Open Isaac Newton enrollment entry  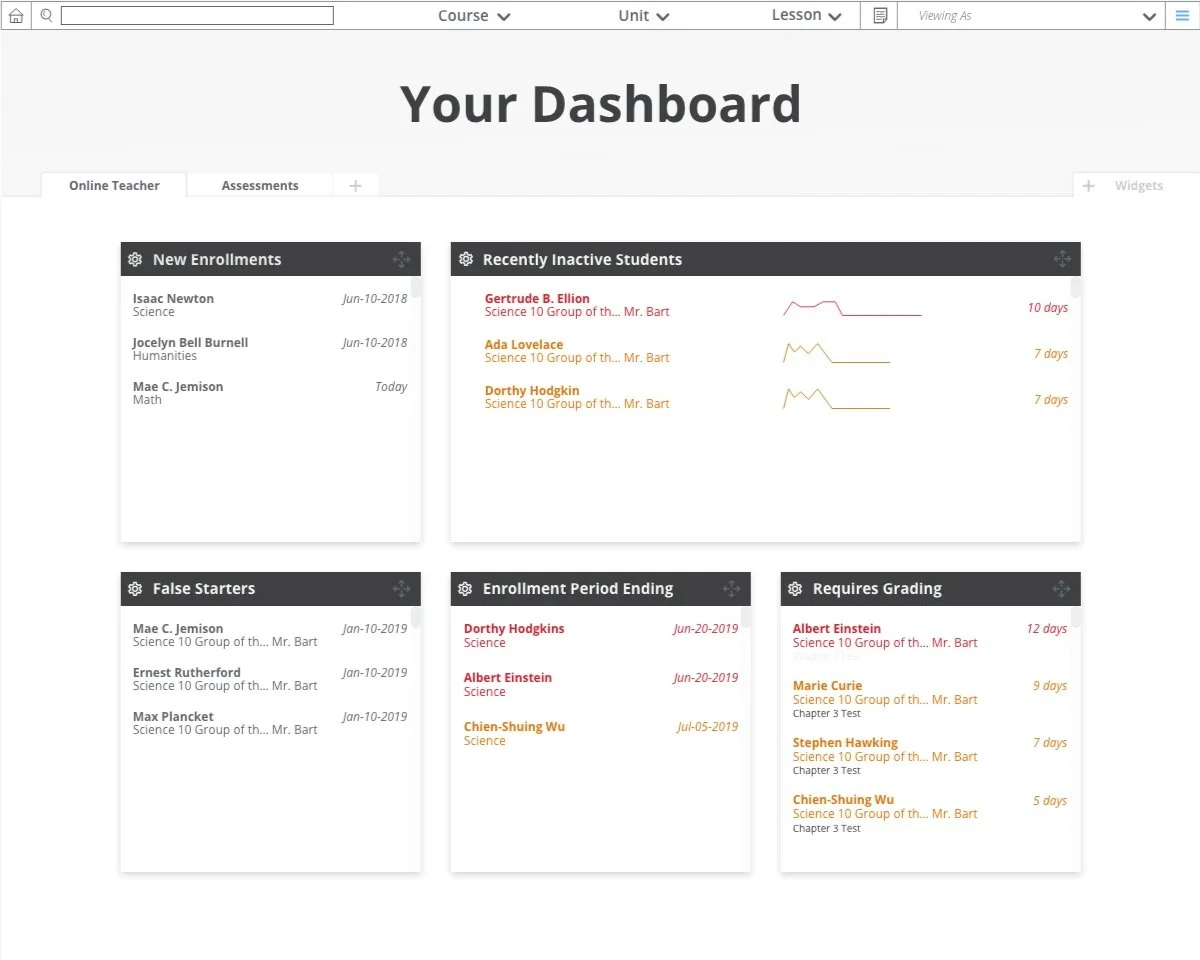click(269, 305)
